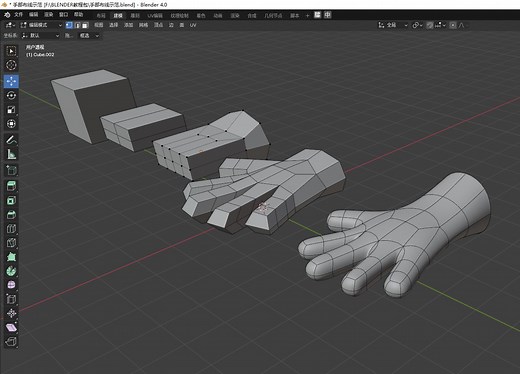This screenshot has height=374, width=520.
Task: Open the 编辑模式 mode dropdown
Action: (41, 25)
